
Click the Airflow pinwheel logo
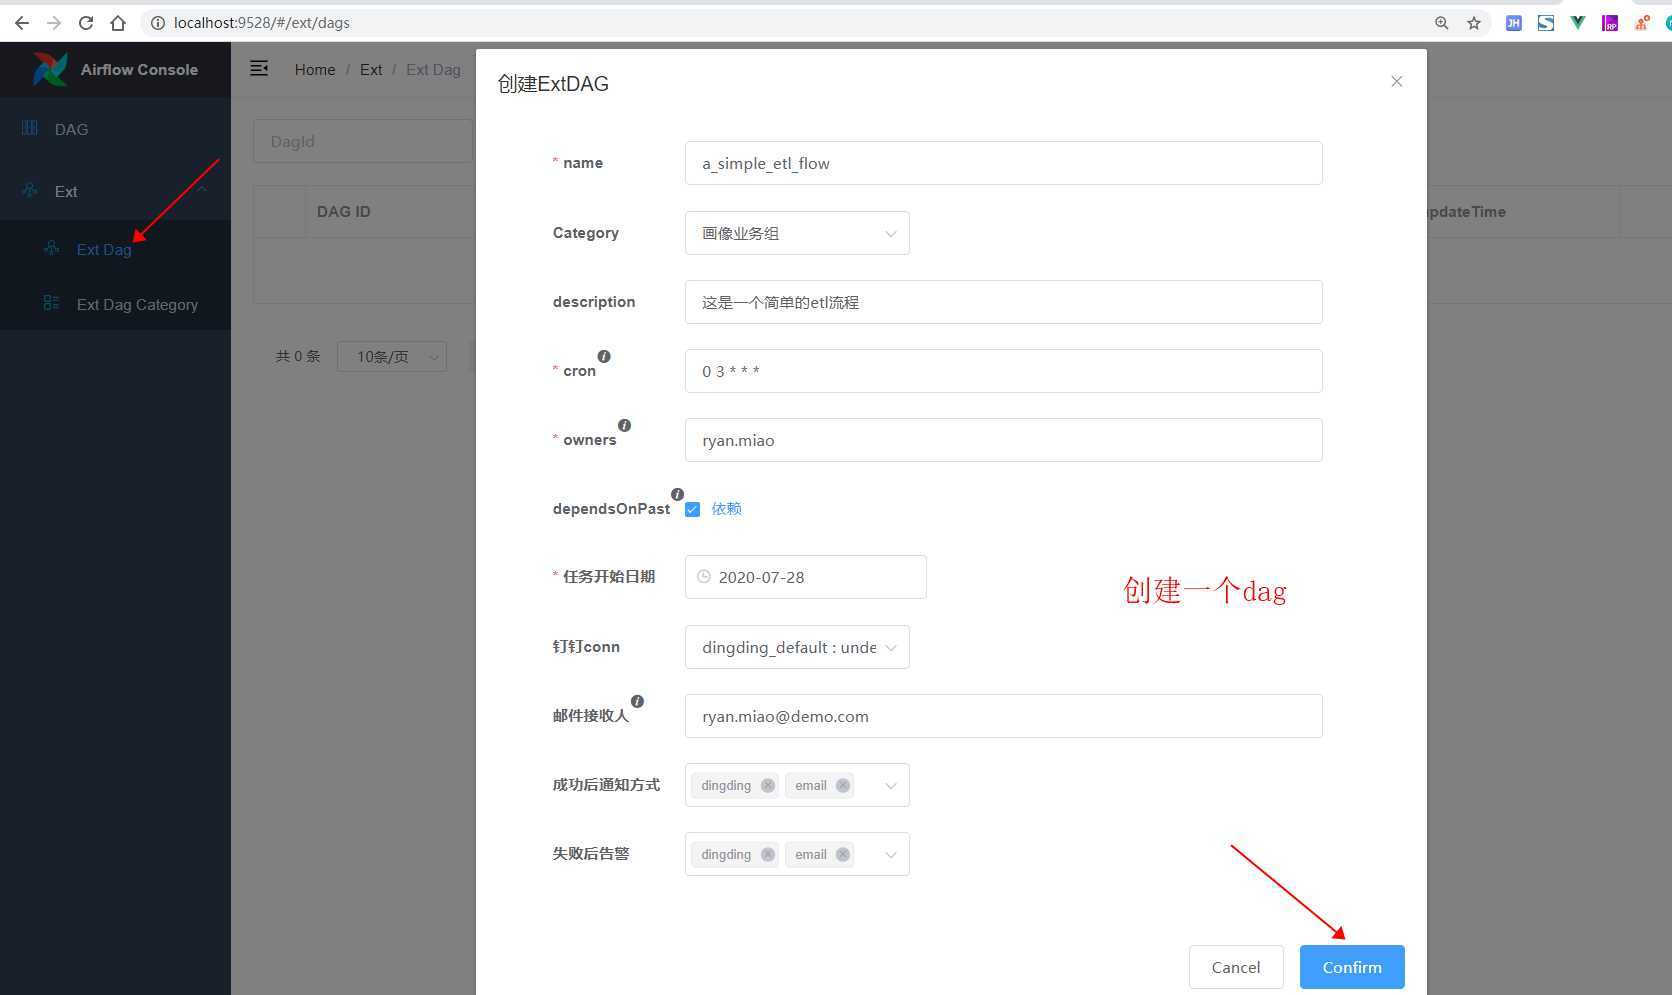[x=50, y=69]
